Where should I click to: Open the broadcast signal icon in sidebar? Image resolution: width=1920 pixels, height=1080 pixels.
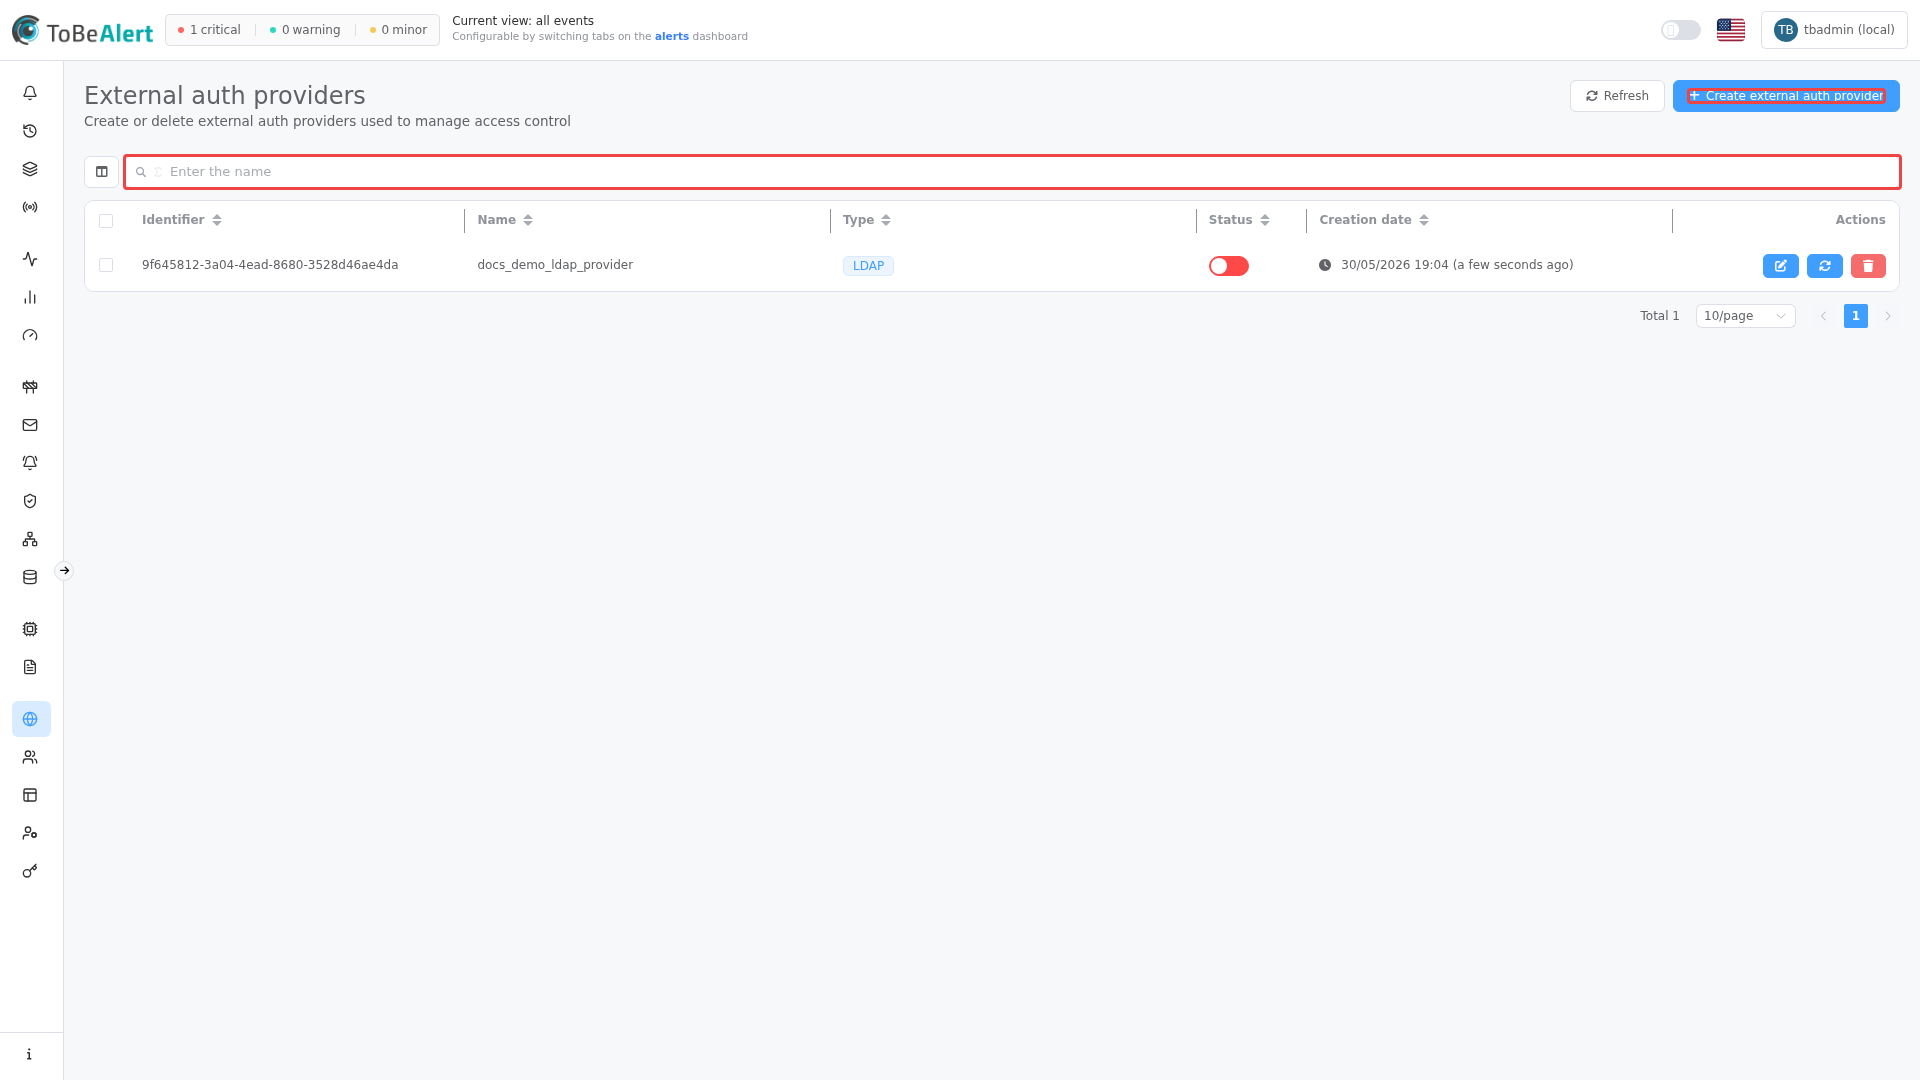[x=30, y=207]
